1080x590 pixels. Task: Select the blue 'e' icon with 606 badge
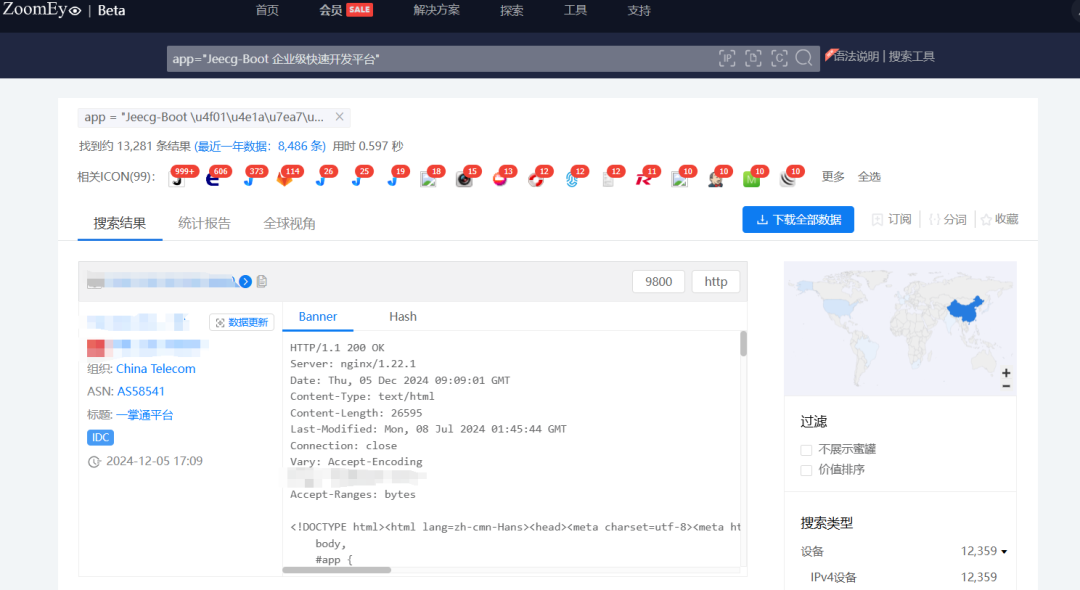point(213,180)
